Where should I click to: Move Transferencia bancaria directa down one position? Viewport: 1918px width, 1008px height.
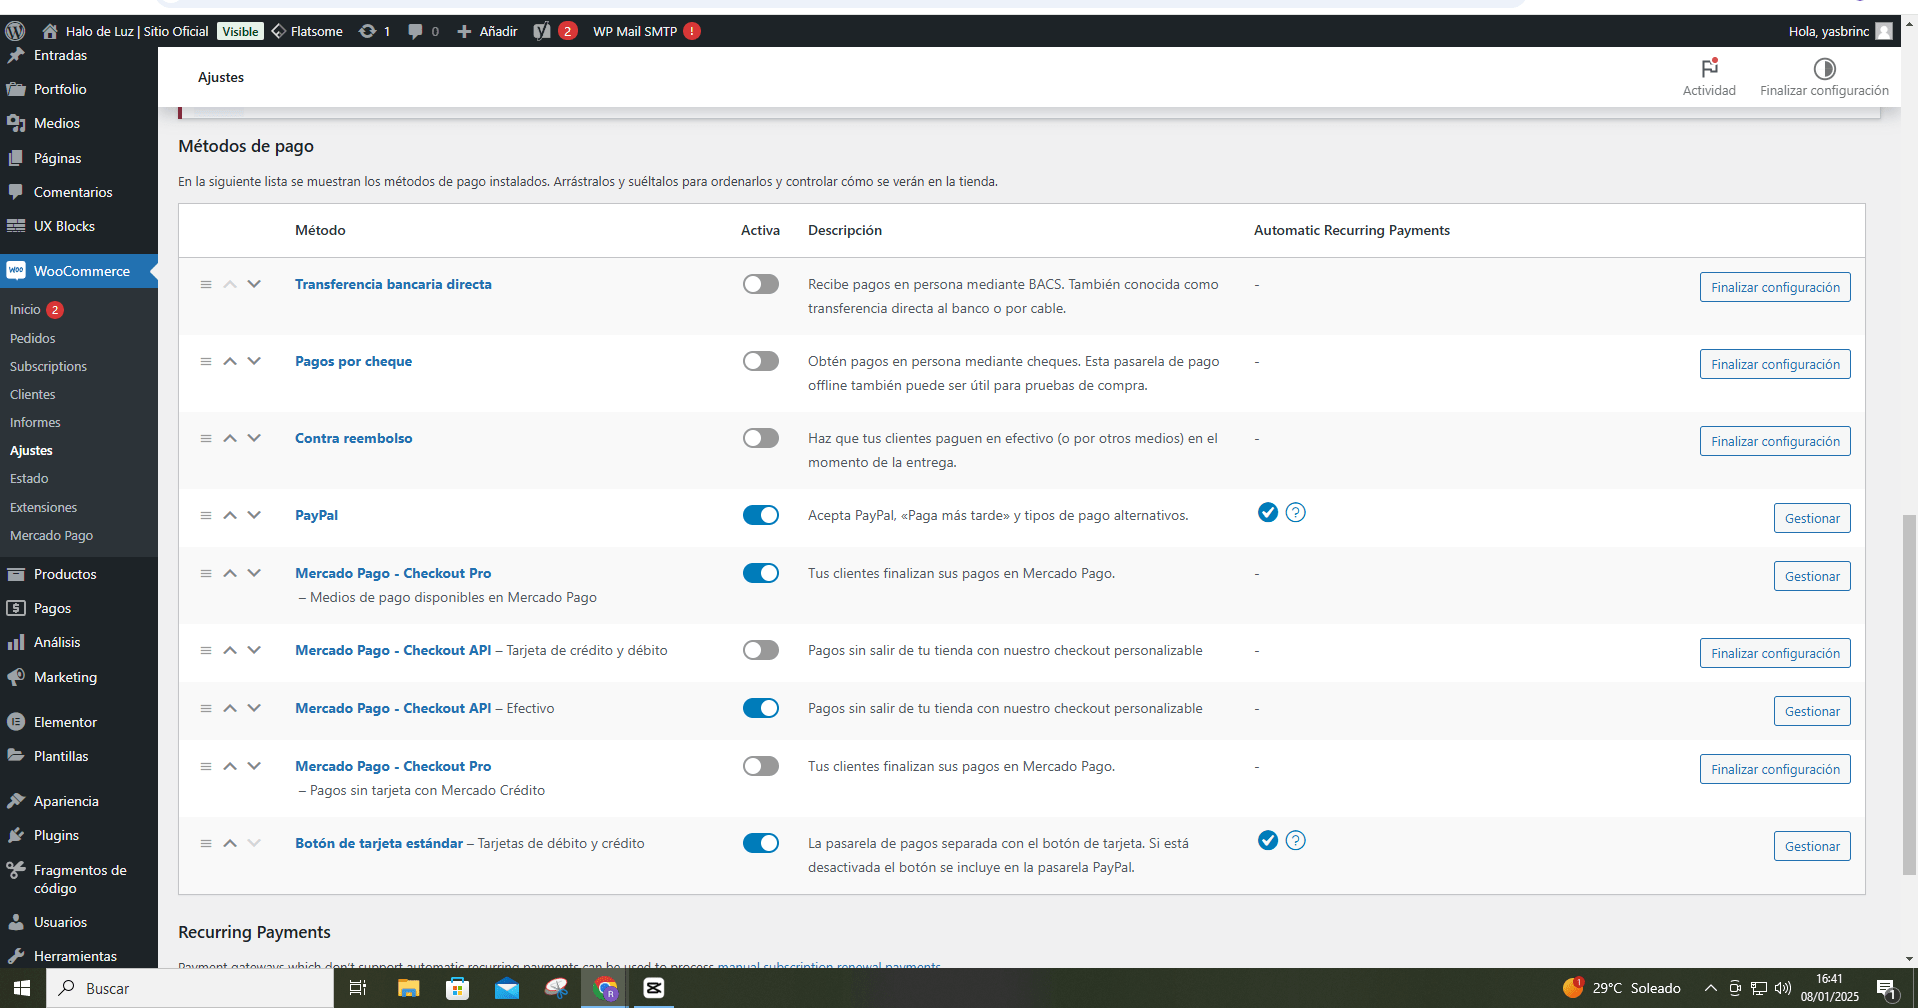click(x=254, y=285)
